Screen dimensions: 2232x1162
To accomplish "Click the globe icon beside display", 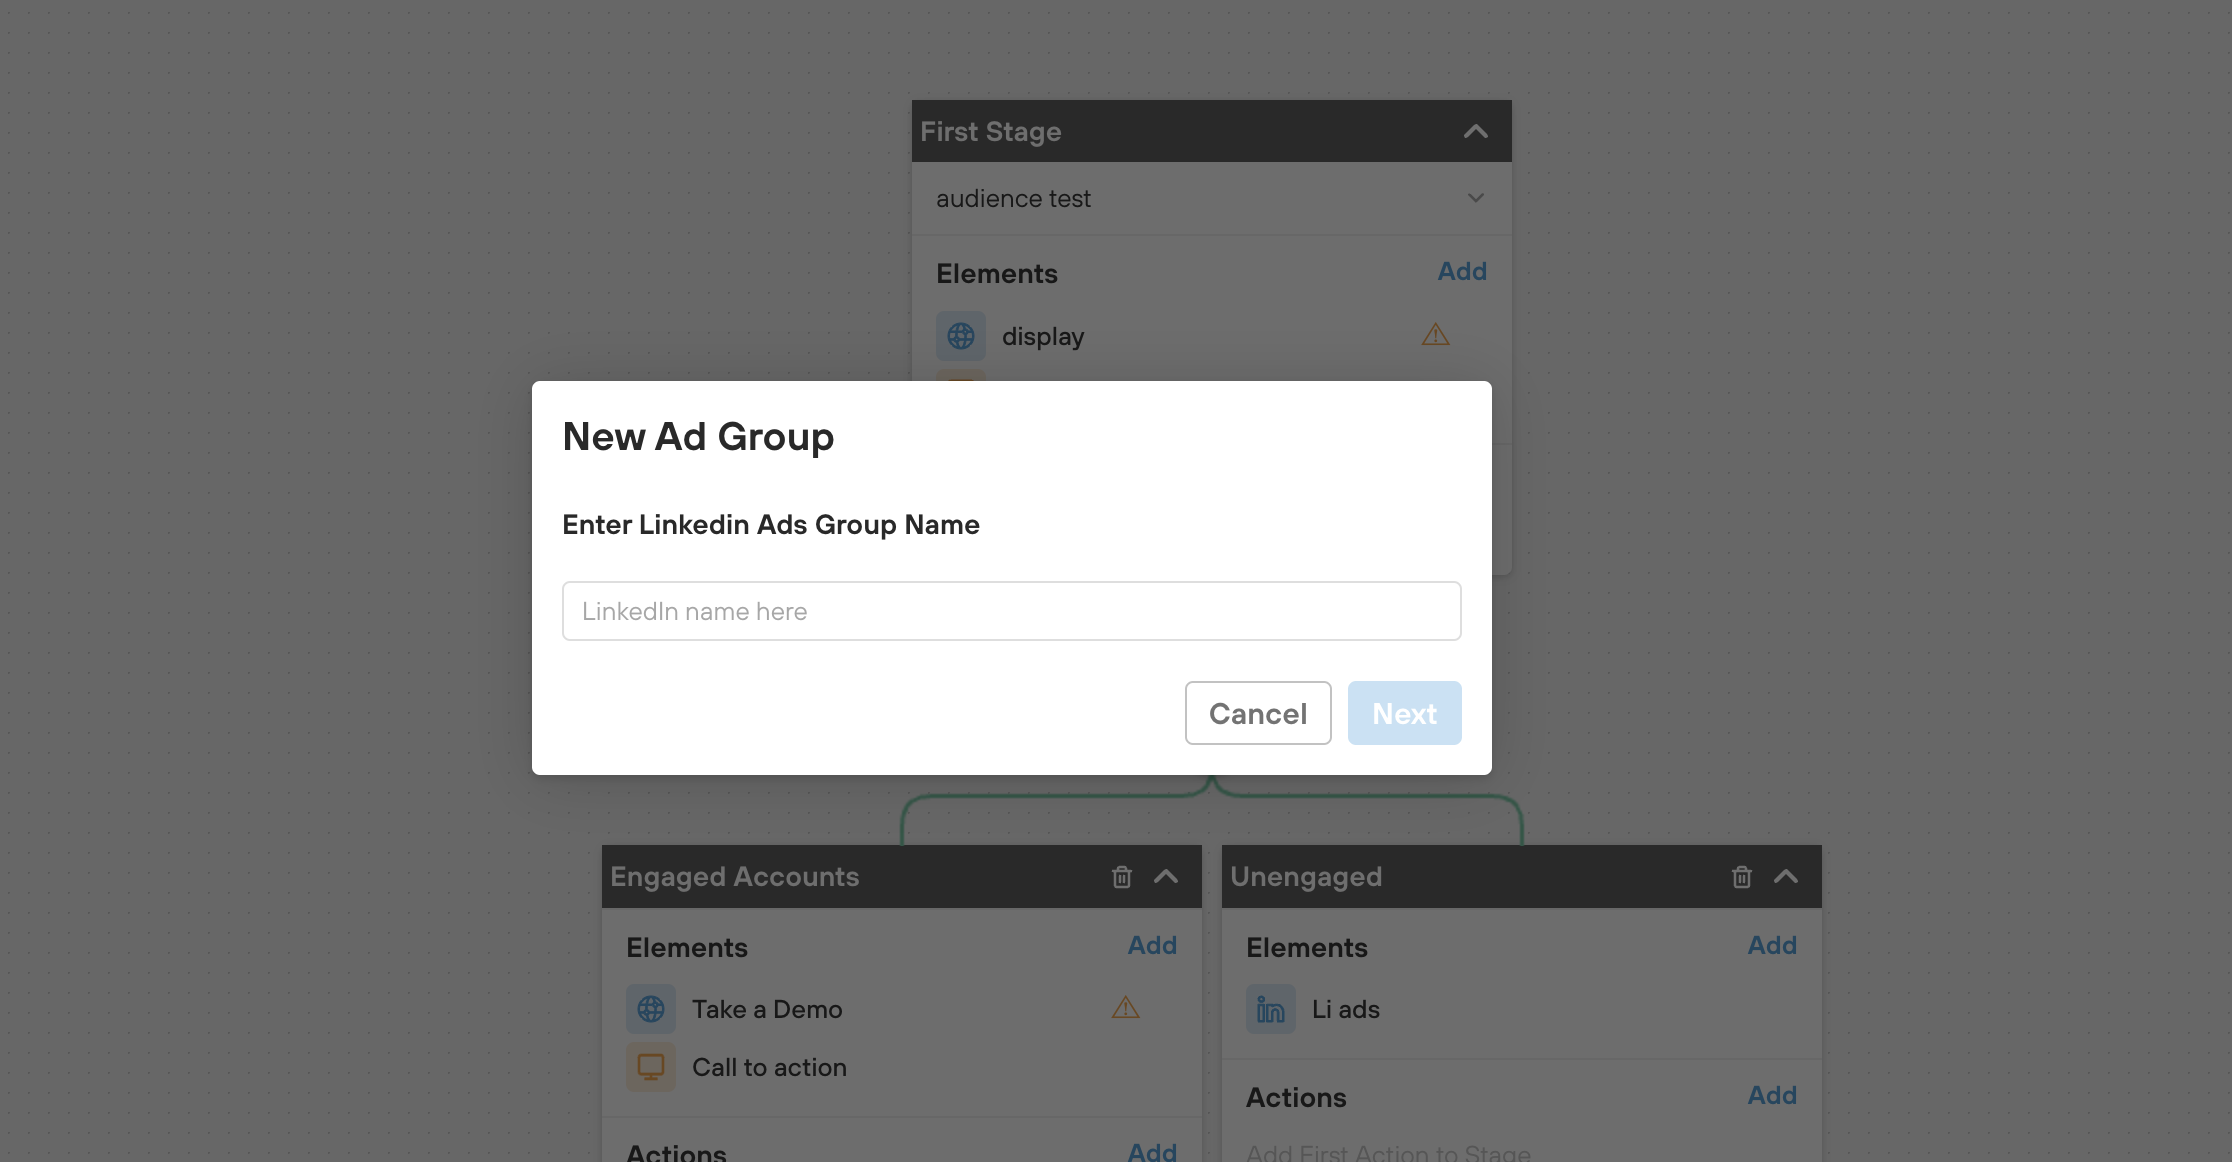I will pyautogui.click(x=960, y=336).
